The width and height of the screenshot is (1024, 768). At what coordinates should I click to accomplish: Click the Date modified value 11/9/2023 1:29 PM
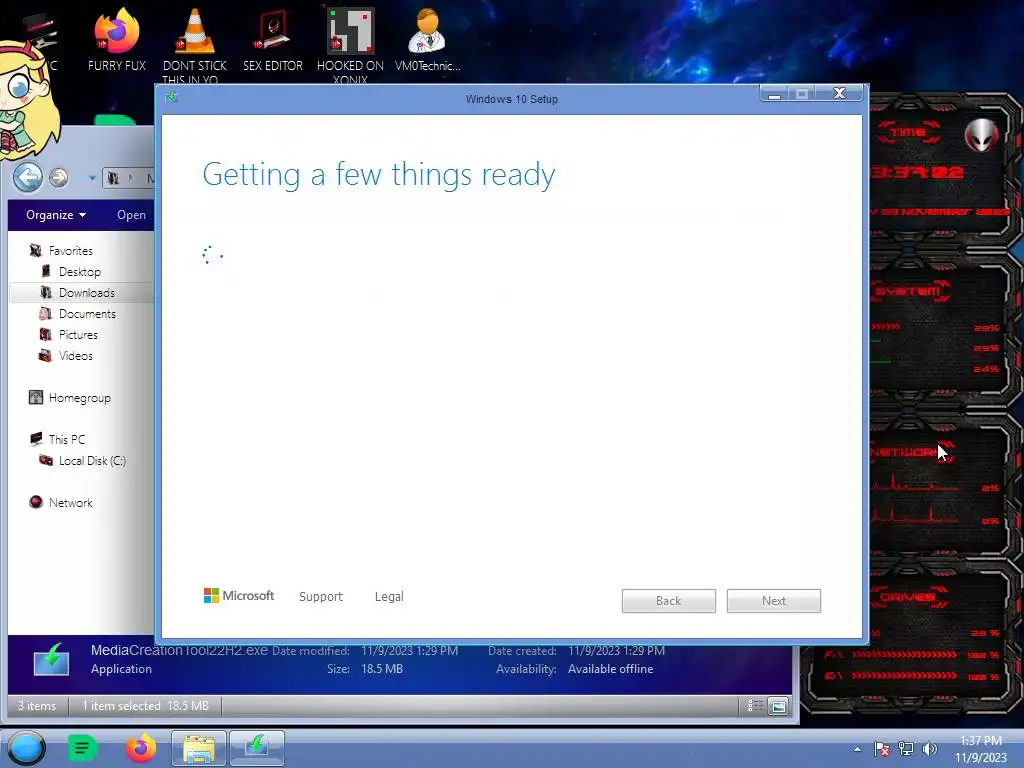409,650
